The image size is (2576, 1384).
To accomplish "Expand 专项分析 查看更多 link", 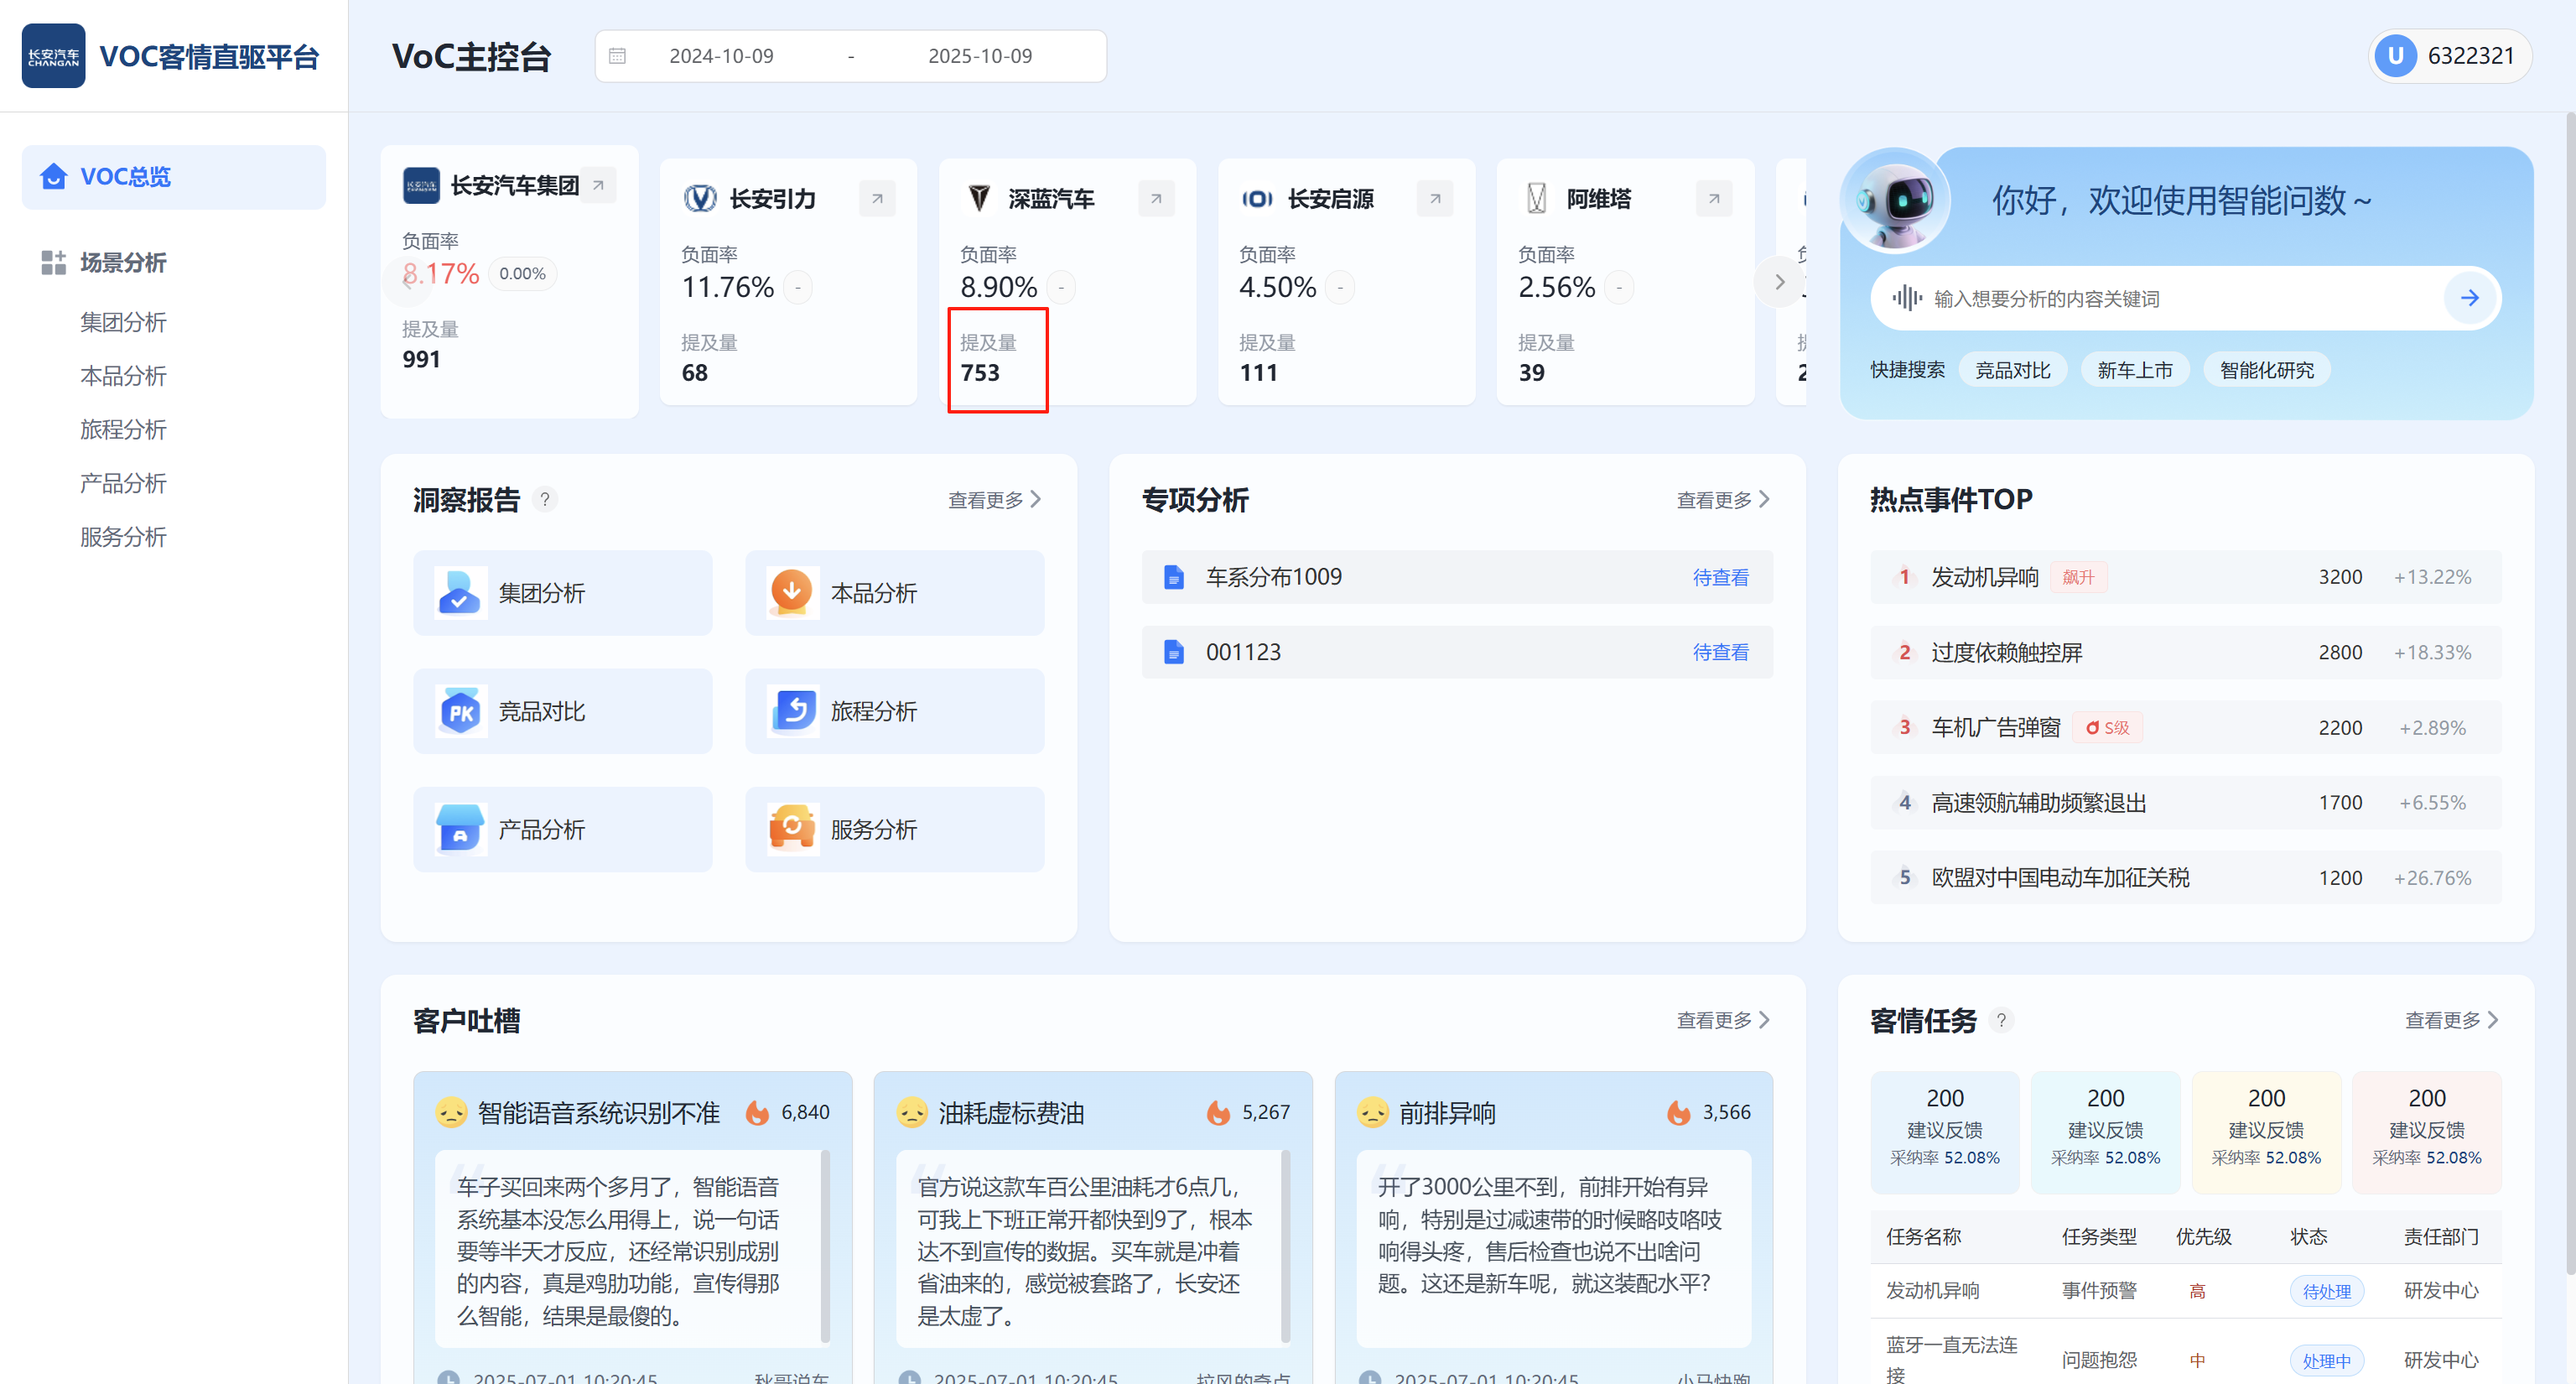I will point(1722,499).
